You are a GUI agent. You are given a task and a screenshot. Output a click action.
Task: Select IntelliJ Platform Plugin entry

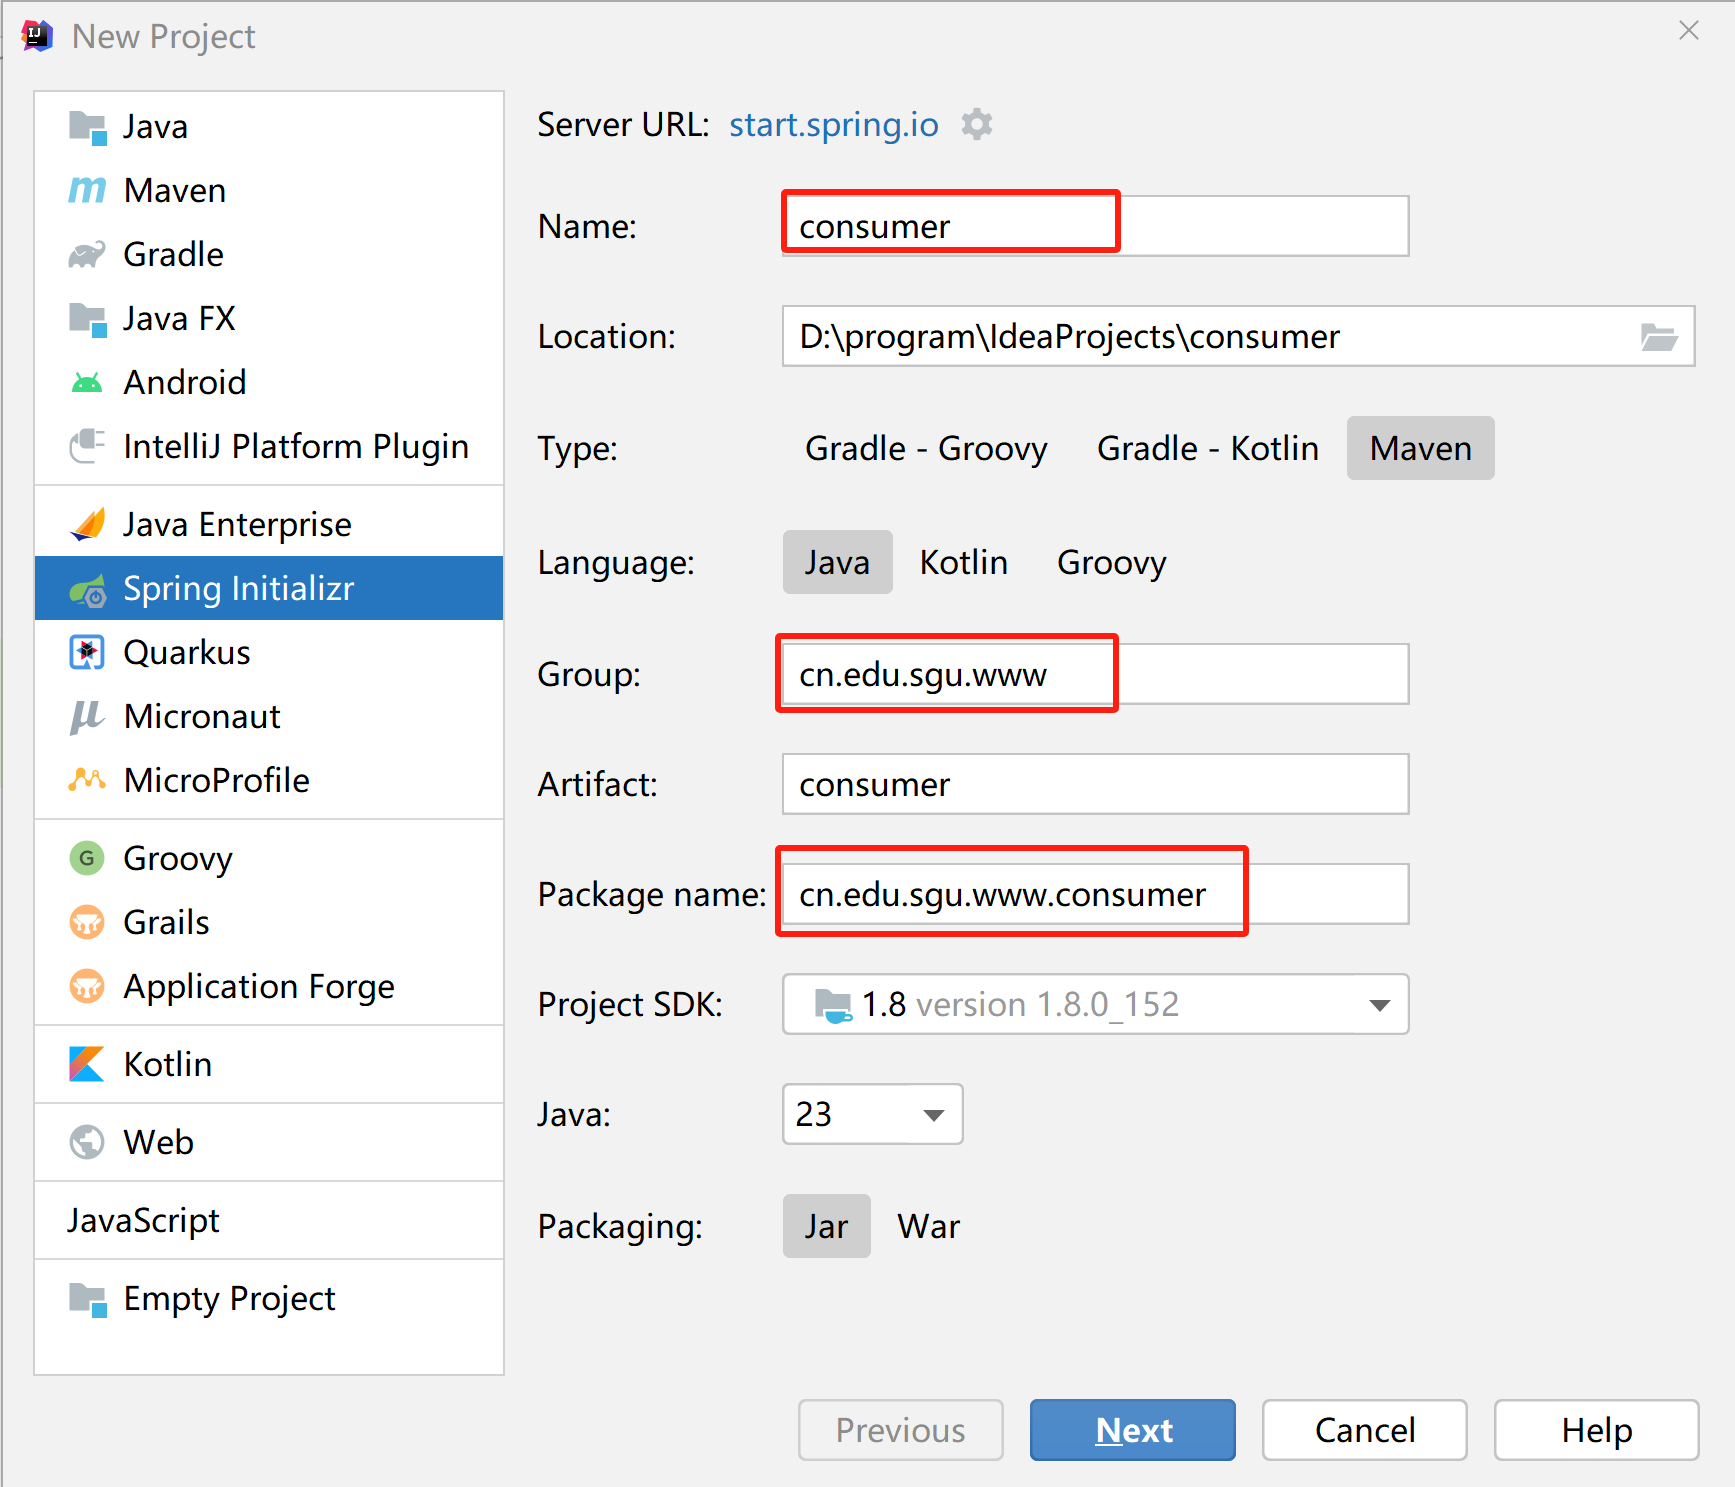pyautogui.click(x=269, y=446)
